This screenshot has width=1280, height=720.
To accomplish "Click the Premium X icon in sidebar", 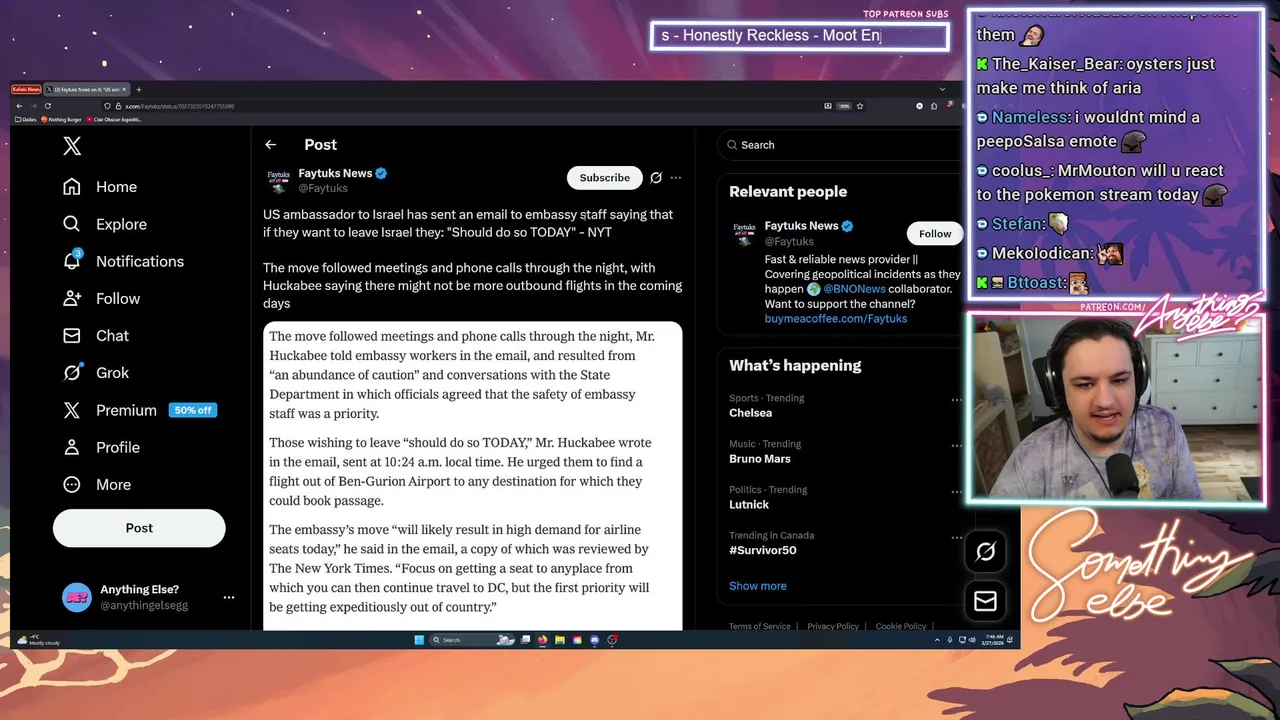I will click(x=72, y=410).
